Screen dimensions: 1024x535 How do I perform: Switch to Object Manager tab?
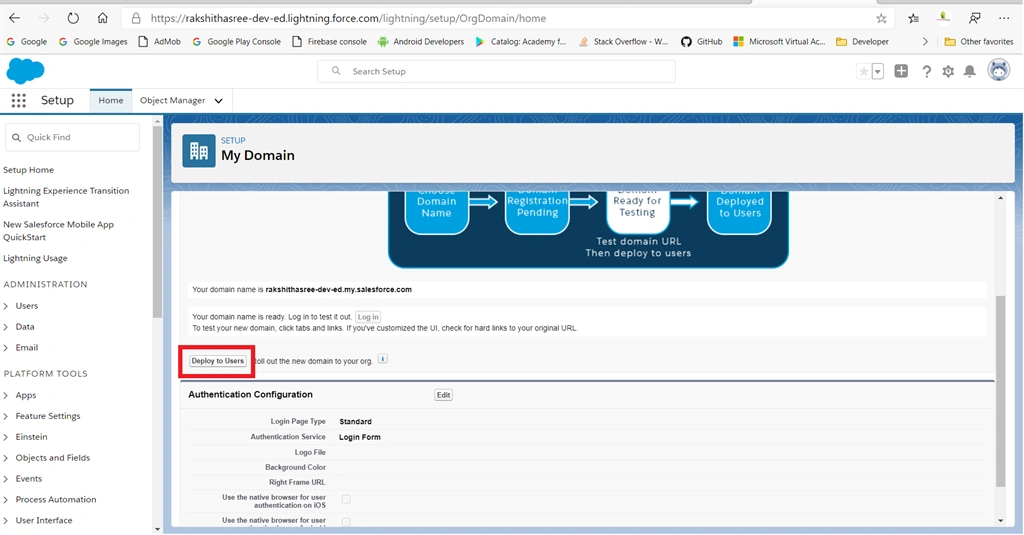point(172,101)
